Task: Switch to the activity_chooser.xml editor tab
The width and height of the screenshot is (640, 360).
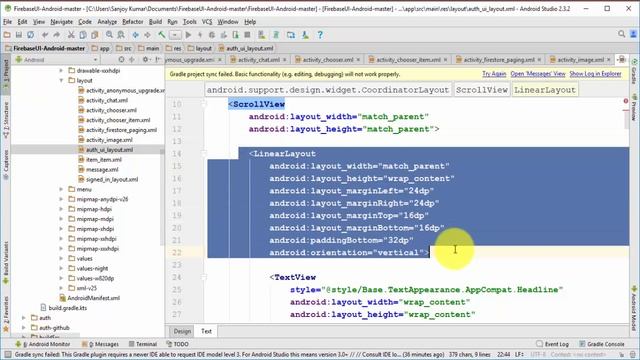Action: coord(328,60)
